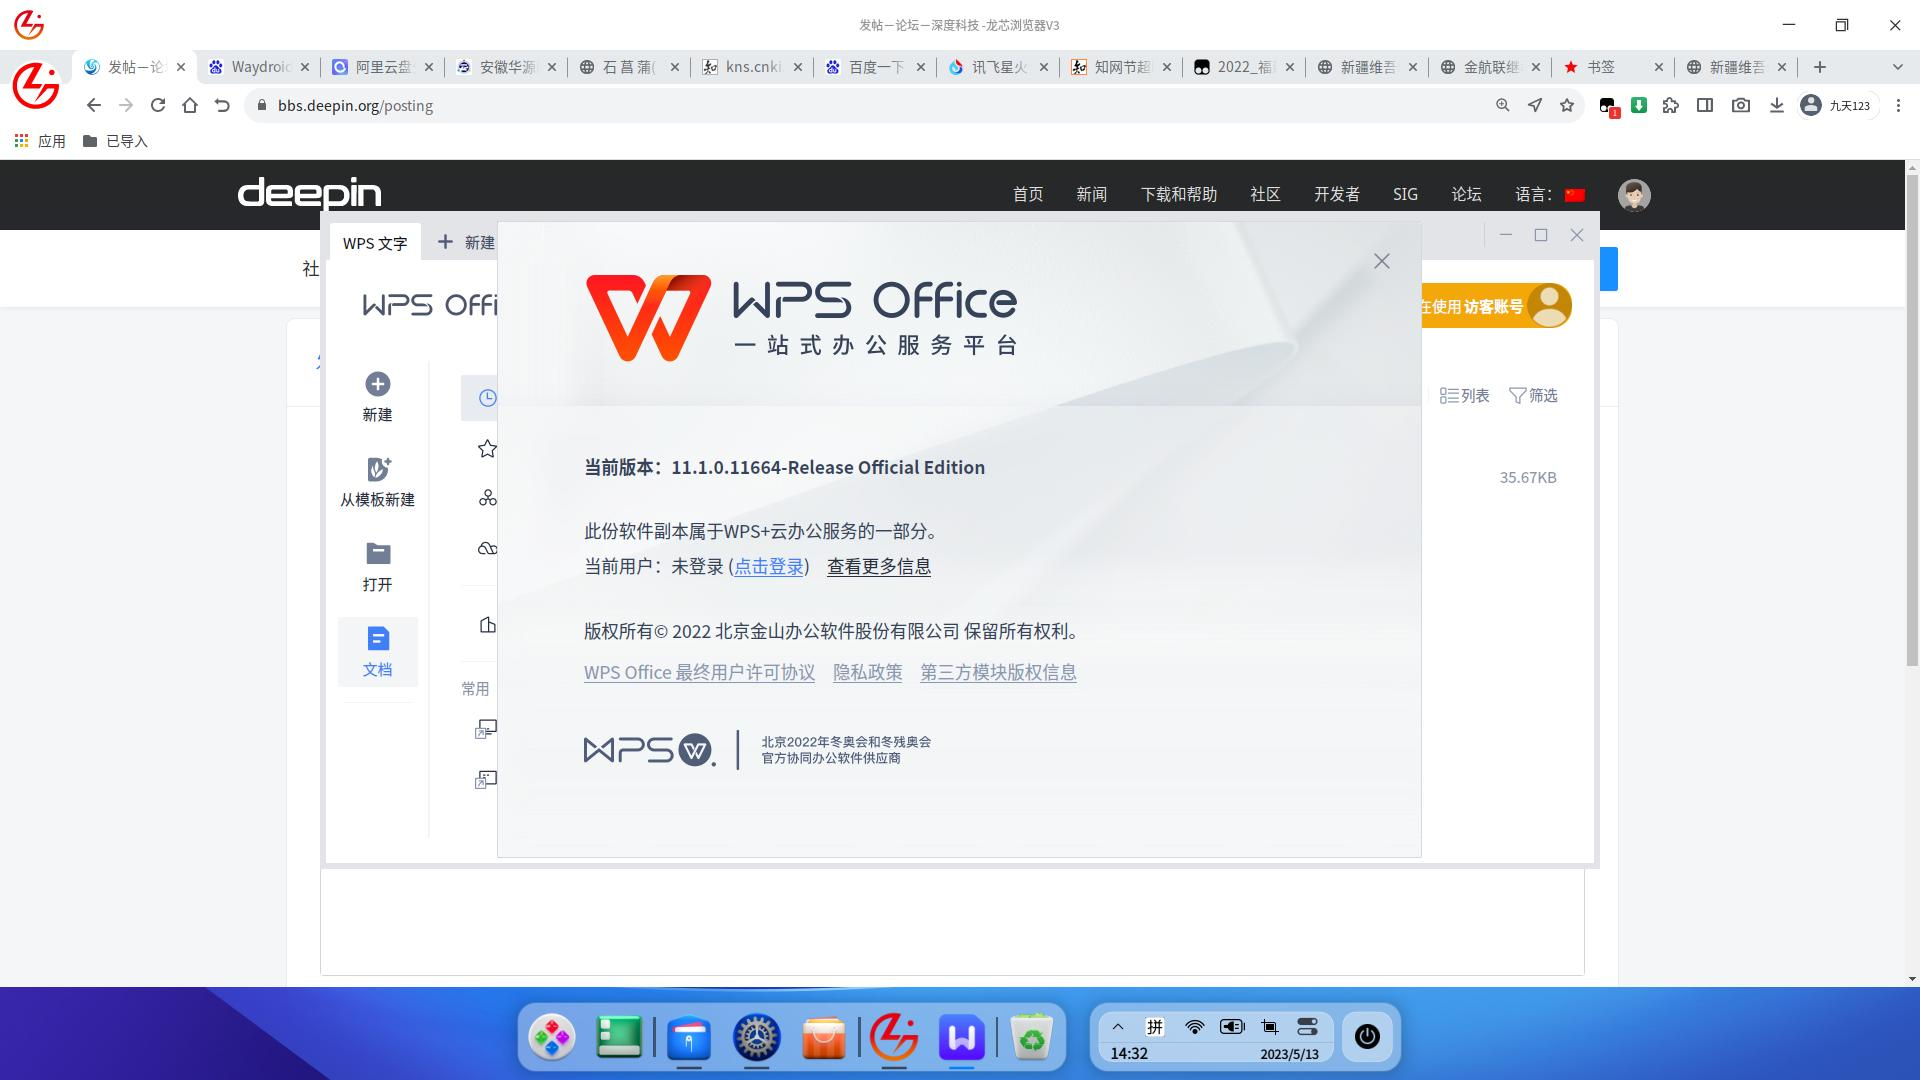Launch WPS Office from the dock
Screen dimensions: 1920x1080
coord(961,1037)
